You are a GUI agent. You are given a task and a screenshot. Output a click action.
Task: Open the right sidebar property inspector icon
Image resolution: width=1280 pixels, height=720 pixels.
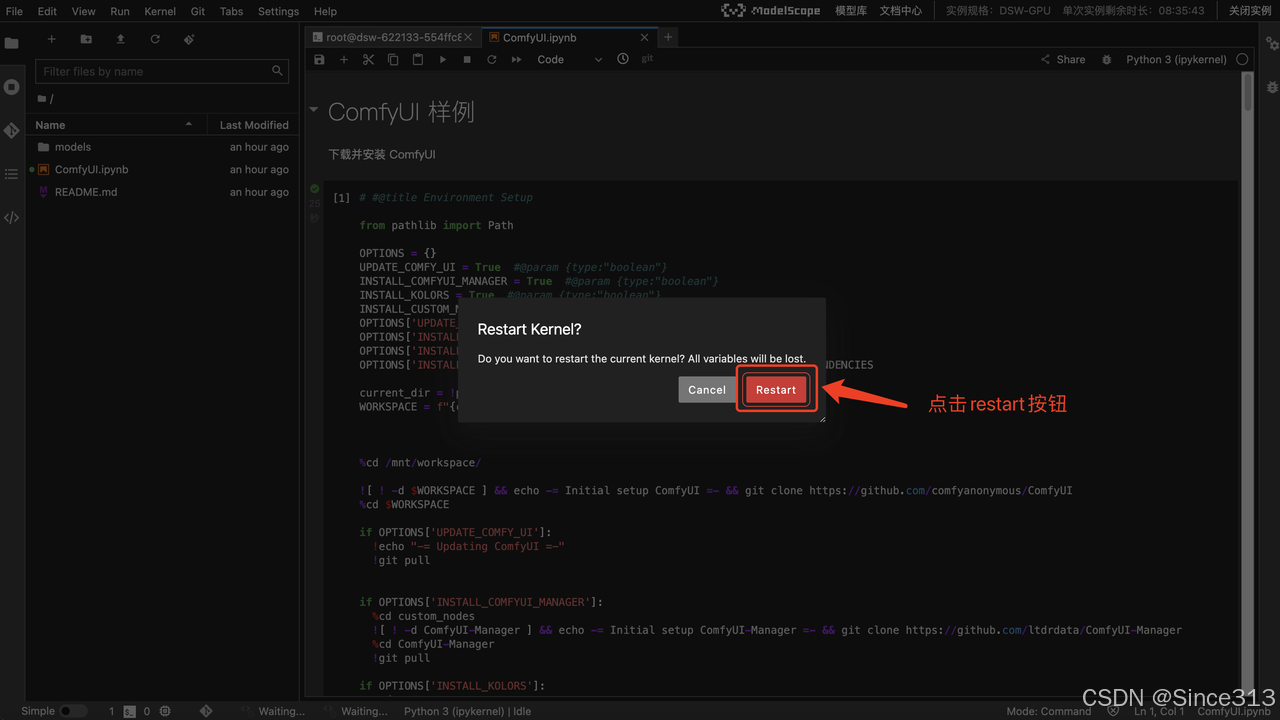click(1272, 44)
